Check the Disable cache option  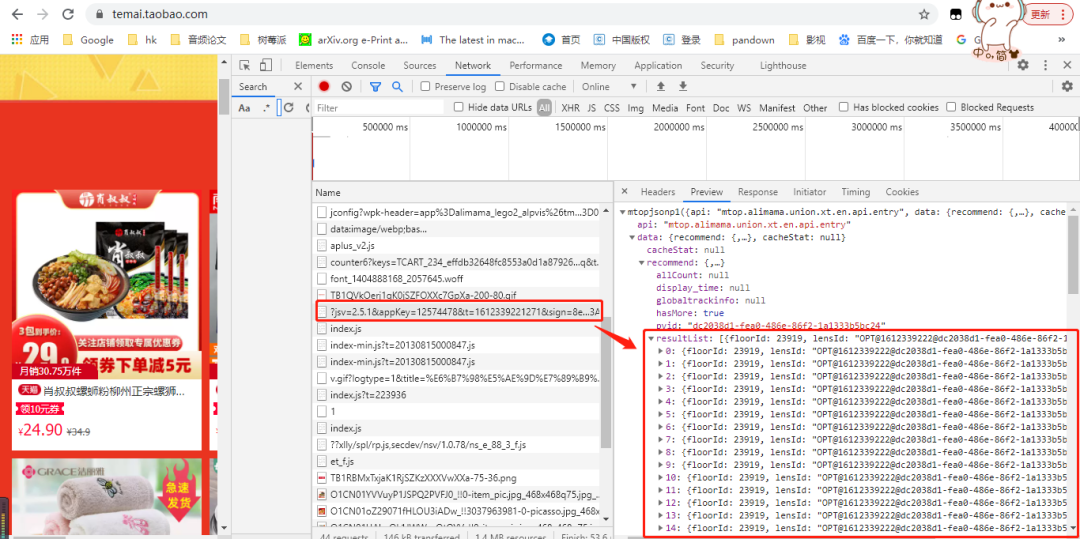coord(501,87)
